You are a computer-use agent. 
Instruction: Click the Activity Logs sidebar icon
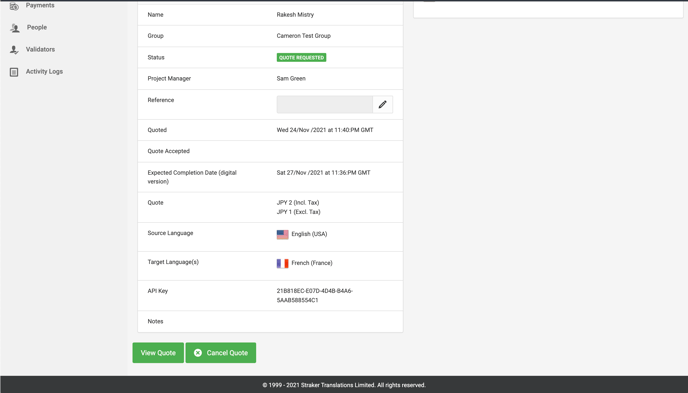coord(14,72)
